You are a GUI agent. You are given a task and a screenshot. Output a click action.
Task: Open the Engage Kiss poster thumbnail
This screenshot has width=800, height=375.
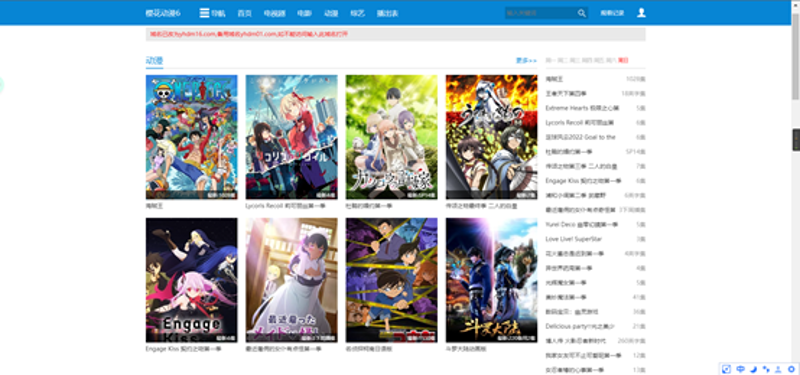click(191, 280)
